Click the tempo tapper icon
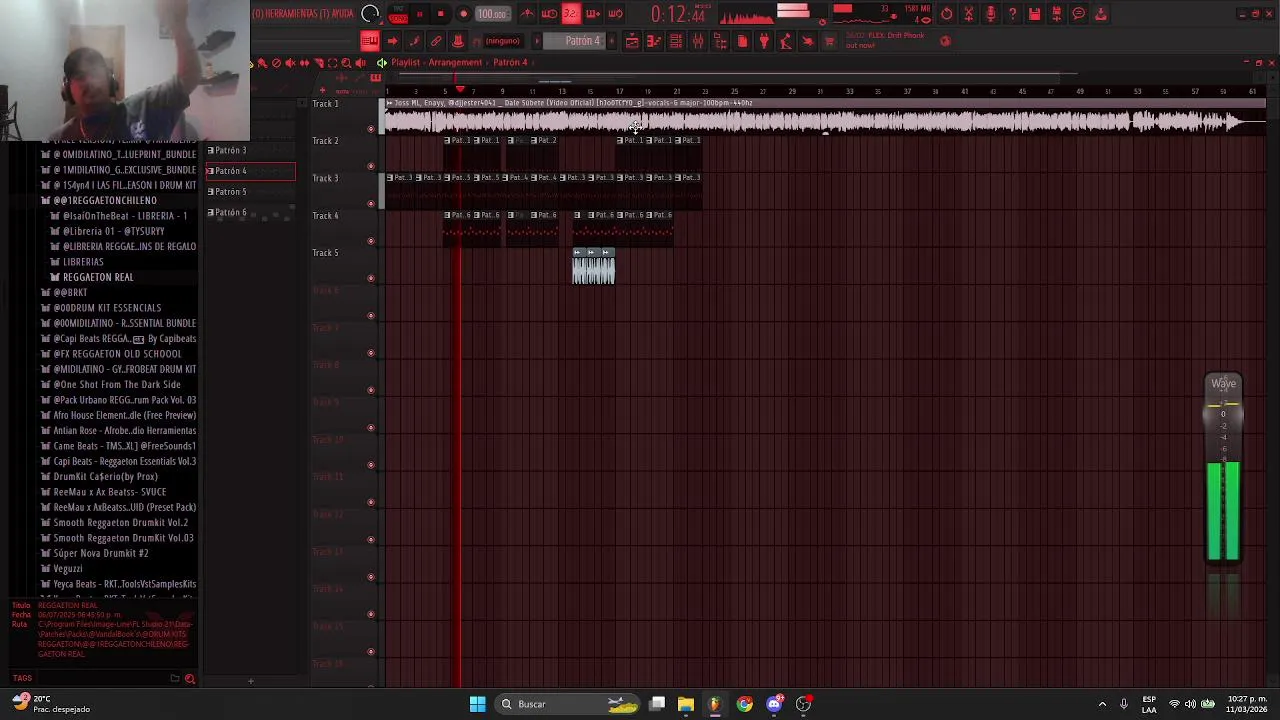 [786, 41]
